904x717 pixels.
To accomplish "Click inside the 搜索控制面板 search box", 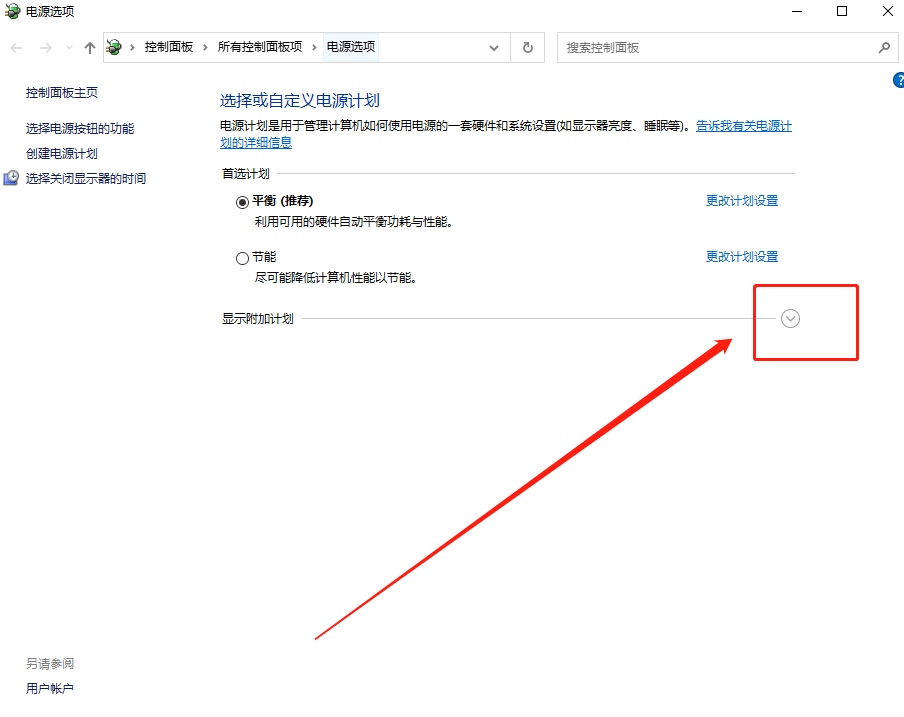I will tap(700, 47).
